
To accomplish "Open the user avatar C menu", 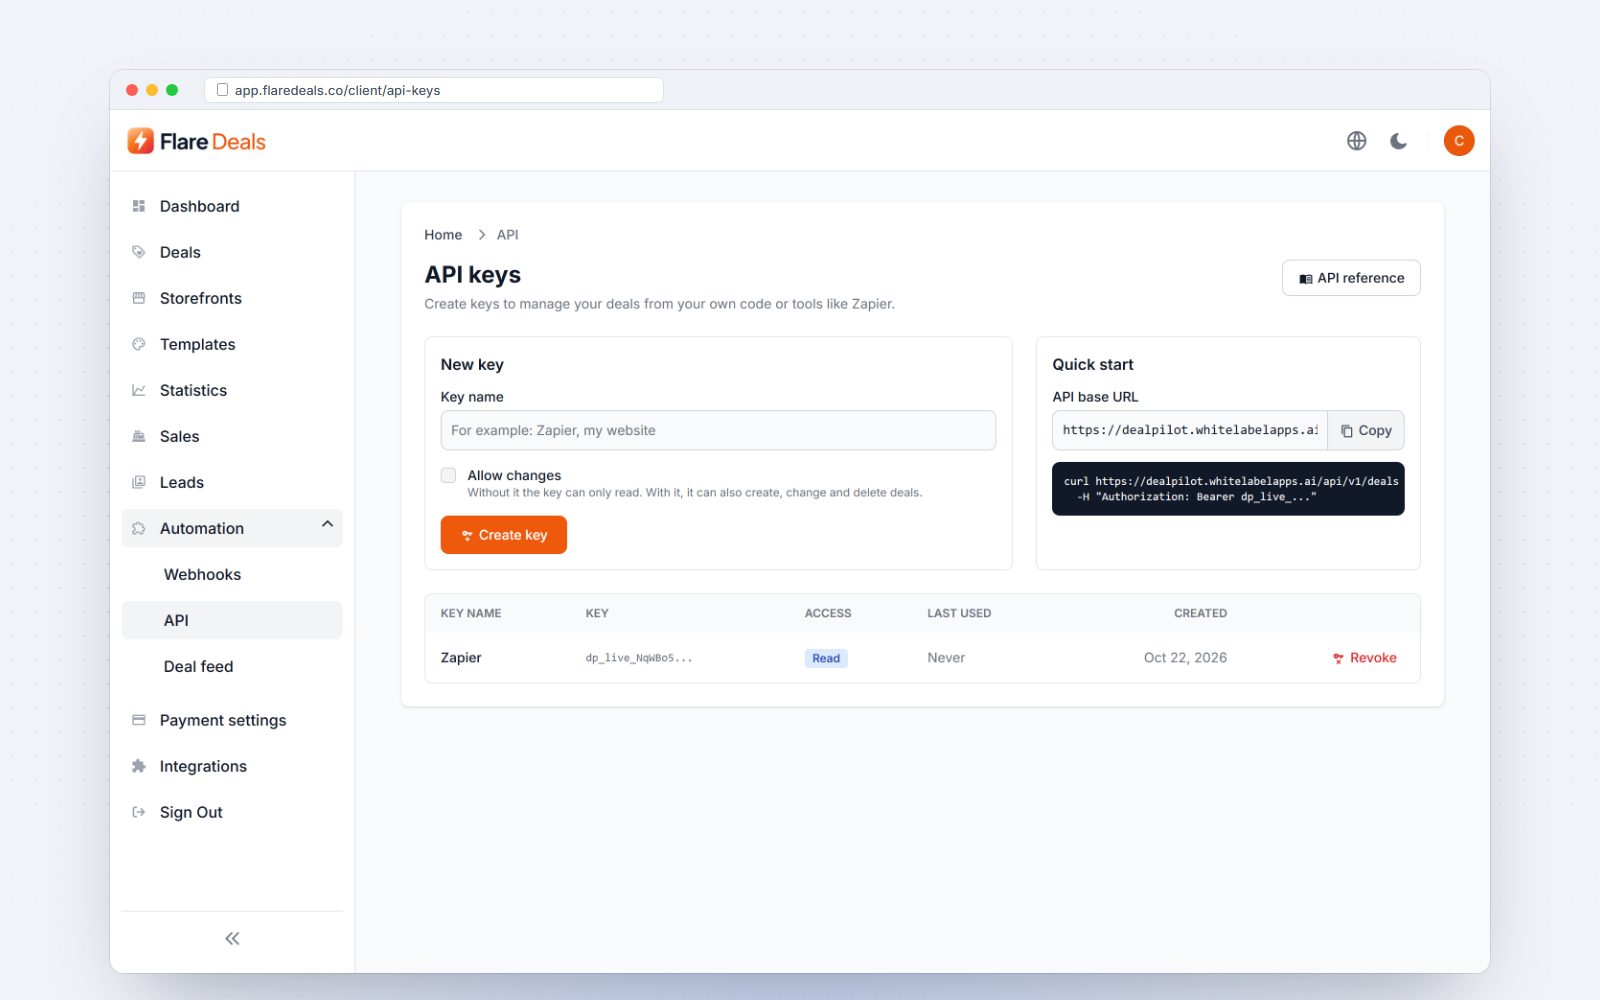I will pos(1459,141).
